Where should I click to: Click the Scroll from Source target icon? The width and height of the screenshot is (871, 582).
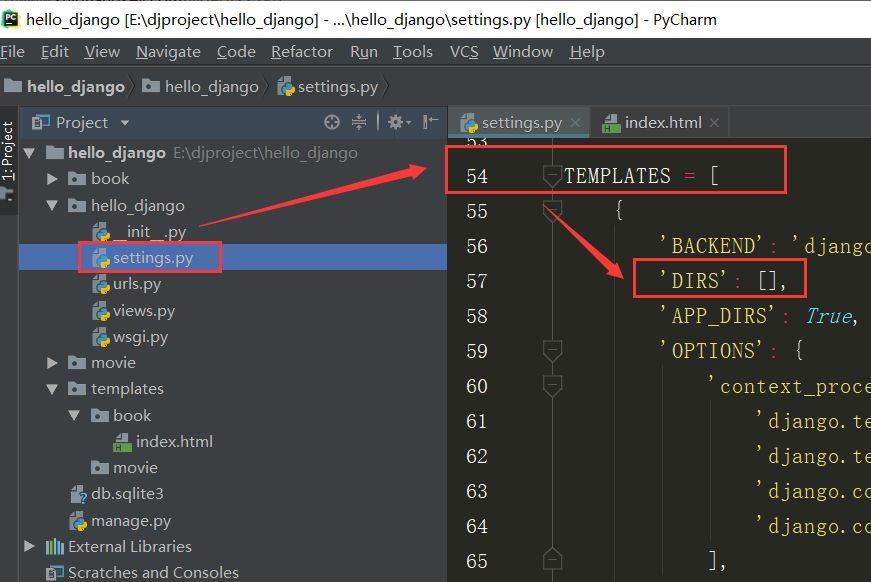[332, 122]
